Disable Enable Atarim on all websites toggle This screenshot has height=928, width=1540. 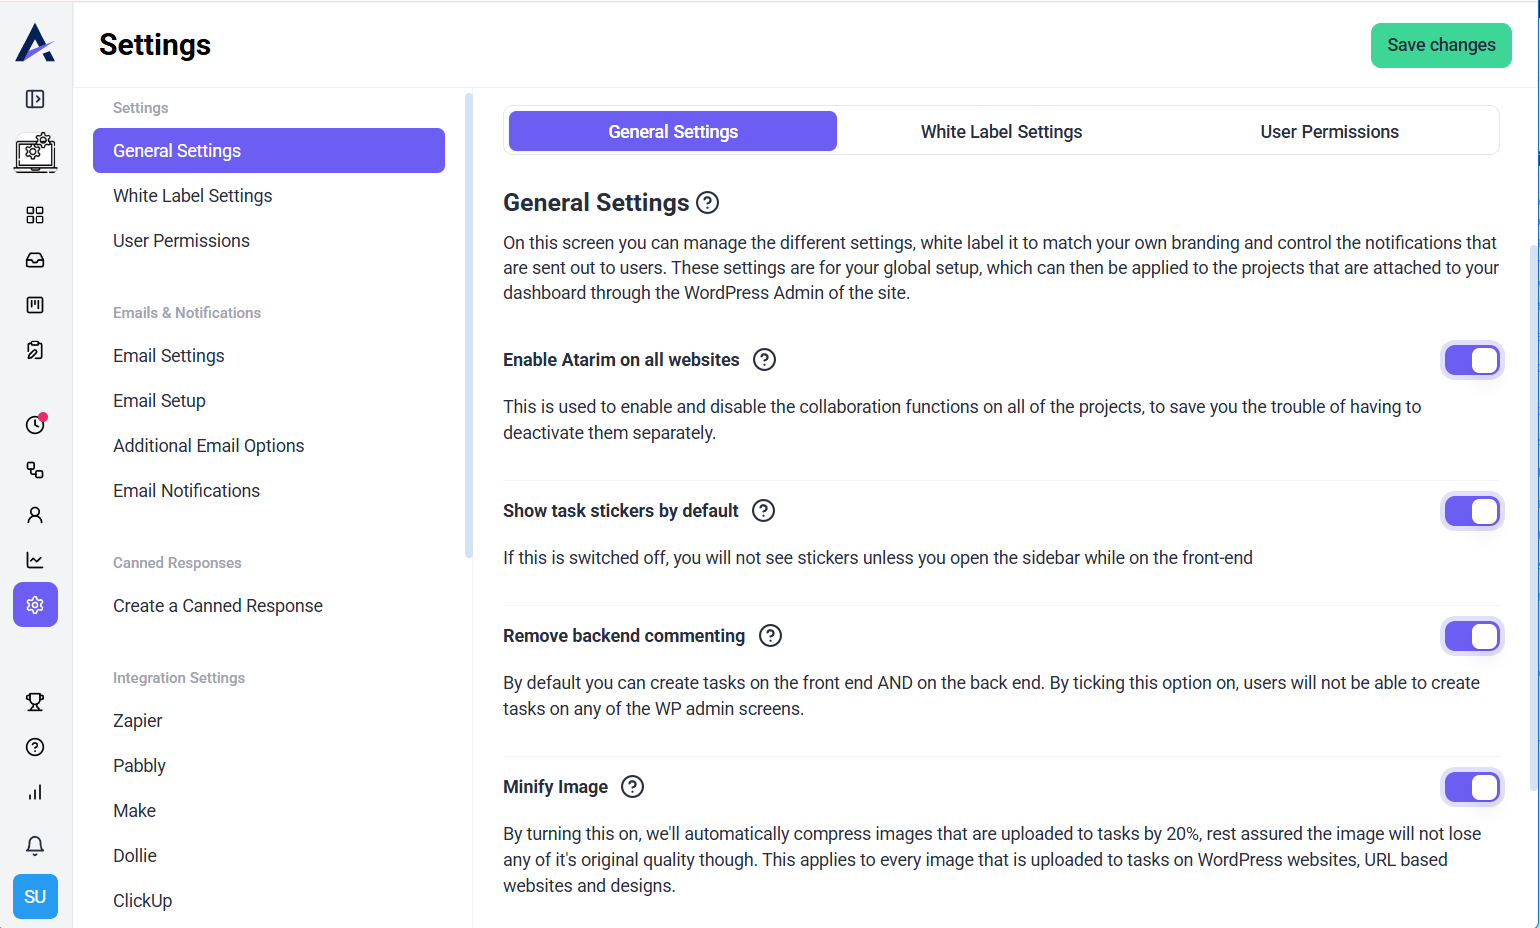[1472, 360]
